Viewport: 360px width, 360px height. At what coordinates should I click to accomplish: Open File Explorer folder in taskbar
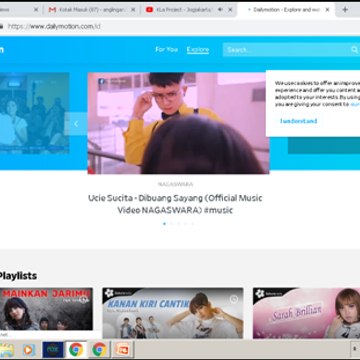tap(7, 350)
